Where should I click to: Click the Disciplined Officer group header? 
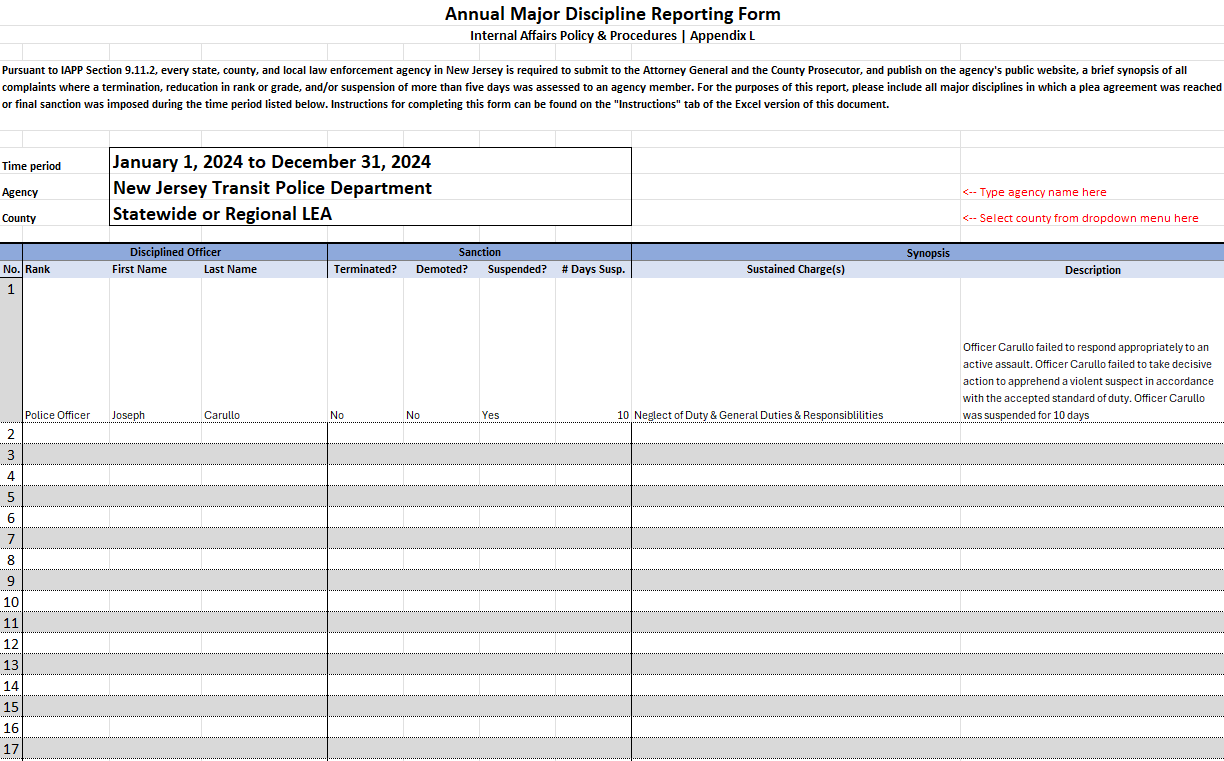(x=175, y=252)
